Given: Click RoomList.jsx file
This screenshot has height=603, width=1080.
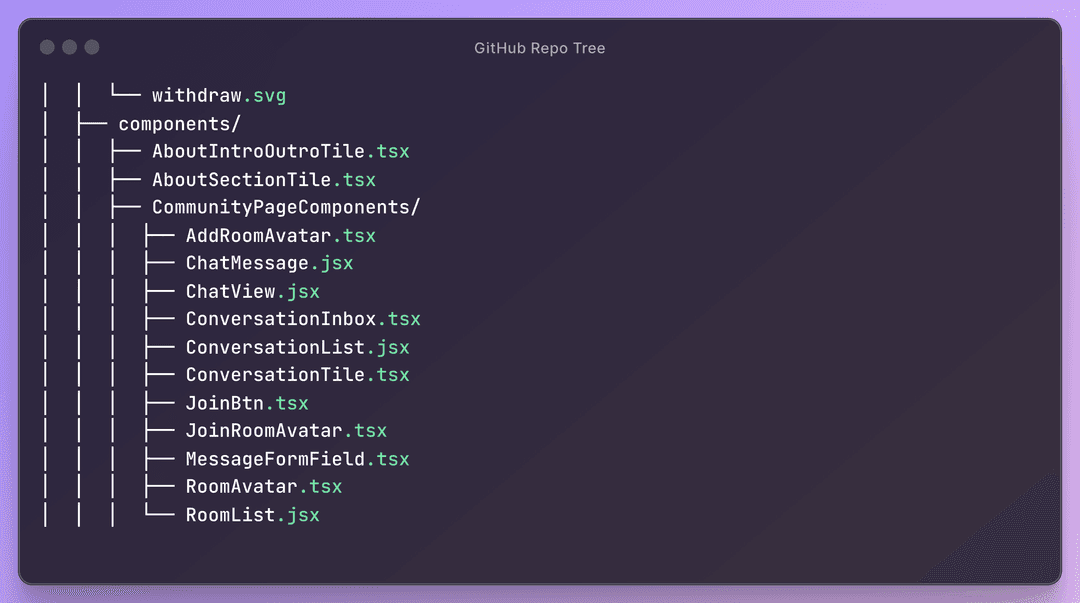Looking at the screenshot, I should click(x=253, y=515).
